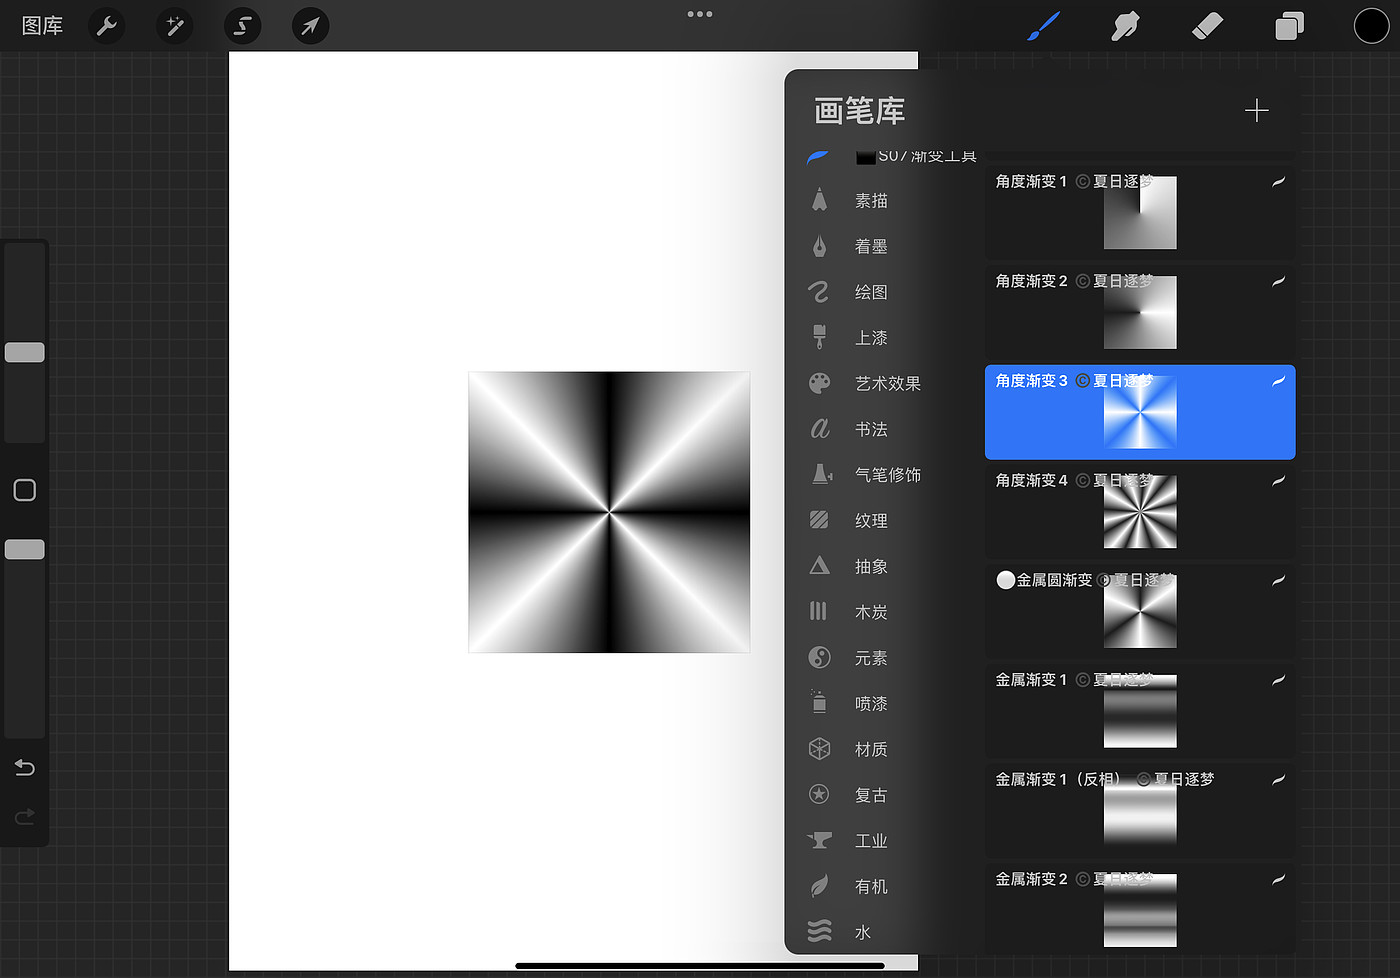
Task: Redo the last action
Action: (25, 817)
